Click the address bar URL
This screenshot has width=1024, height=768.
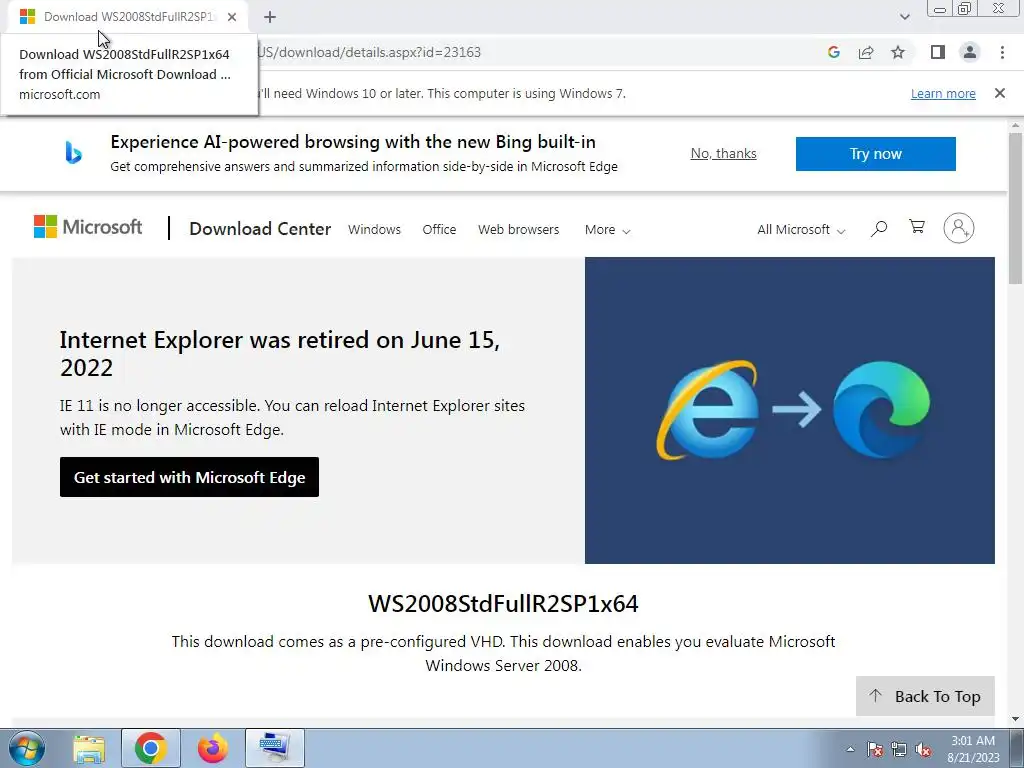369,52
